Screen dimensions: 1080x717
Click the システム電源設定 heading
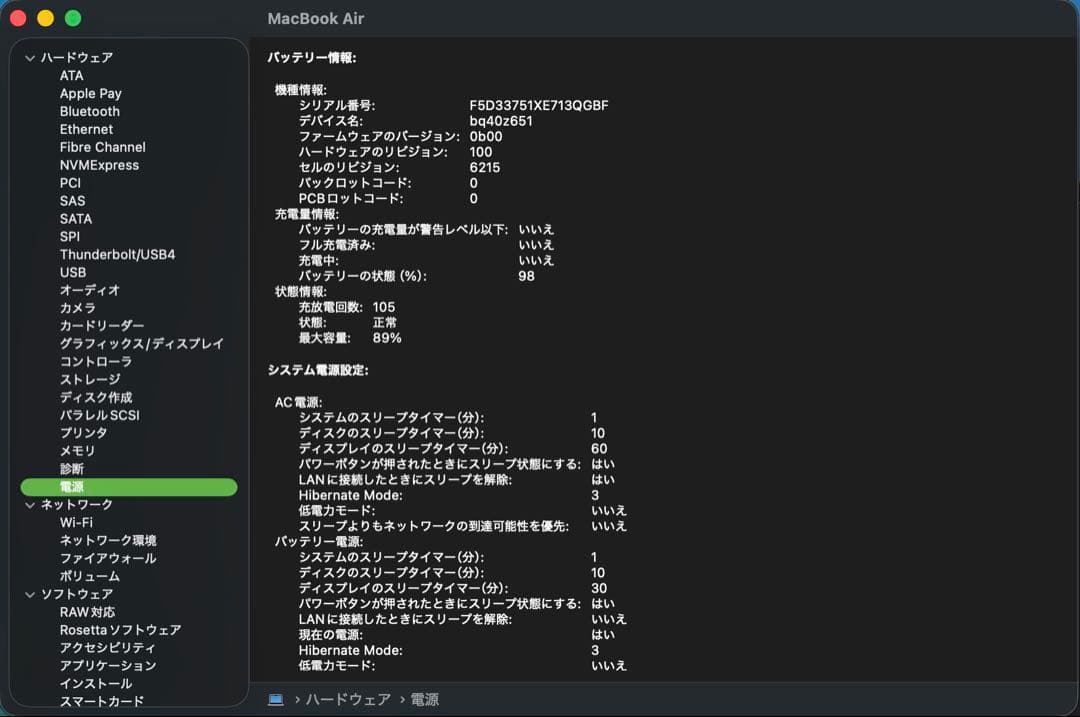coord(318,371)
